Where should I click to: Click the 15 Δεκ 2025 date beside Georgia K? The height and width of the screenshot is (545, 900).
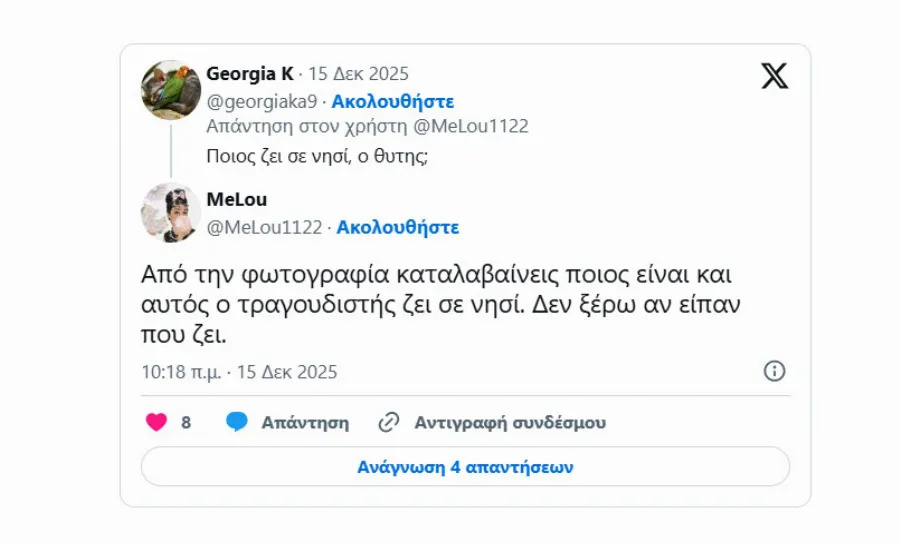pos(358,74)
